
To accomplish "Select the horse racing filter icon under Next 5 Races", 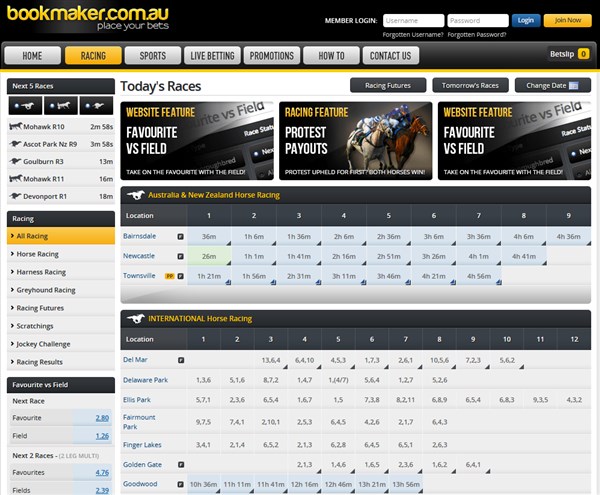I will tap(25, 105).
